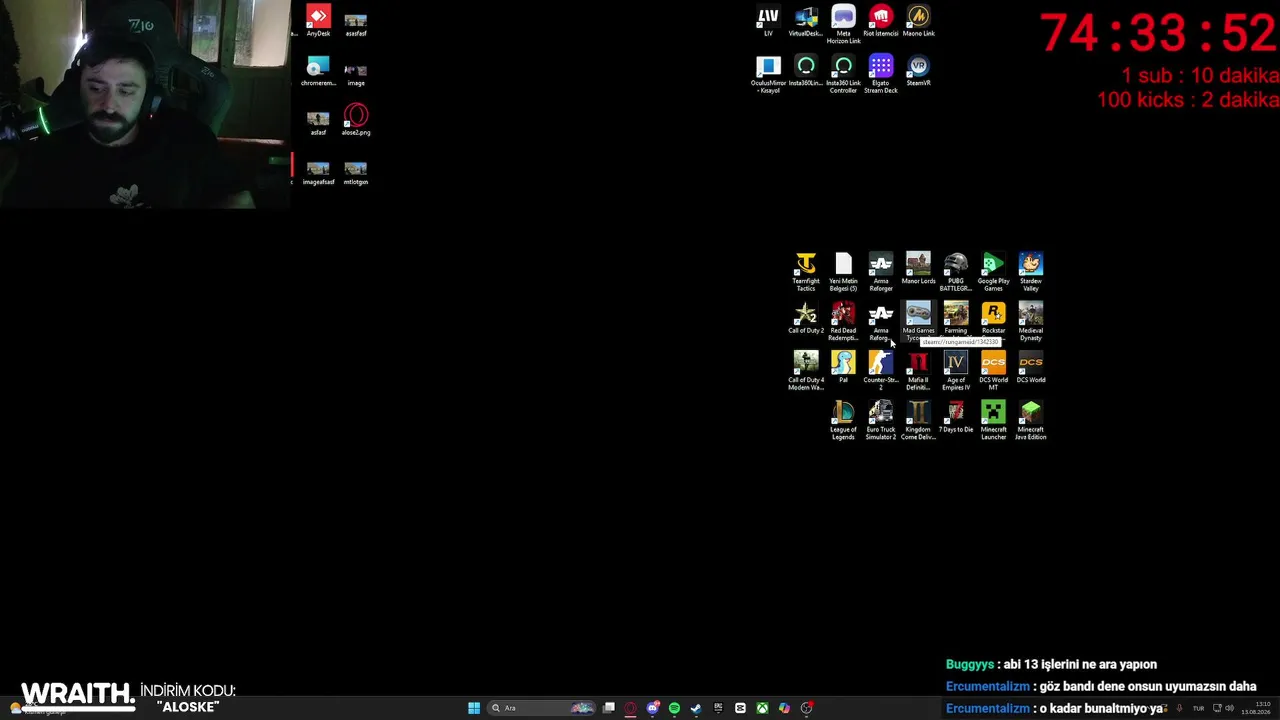Viewport: 1280px width, 720px height.
Task: Open the Xbox app from taskbar
Action: coord(762,708)
